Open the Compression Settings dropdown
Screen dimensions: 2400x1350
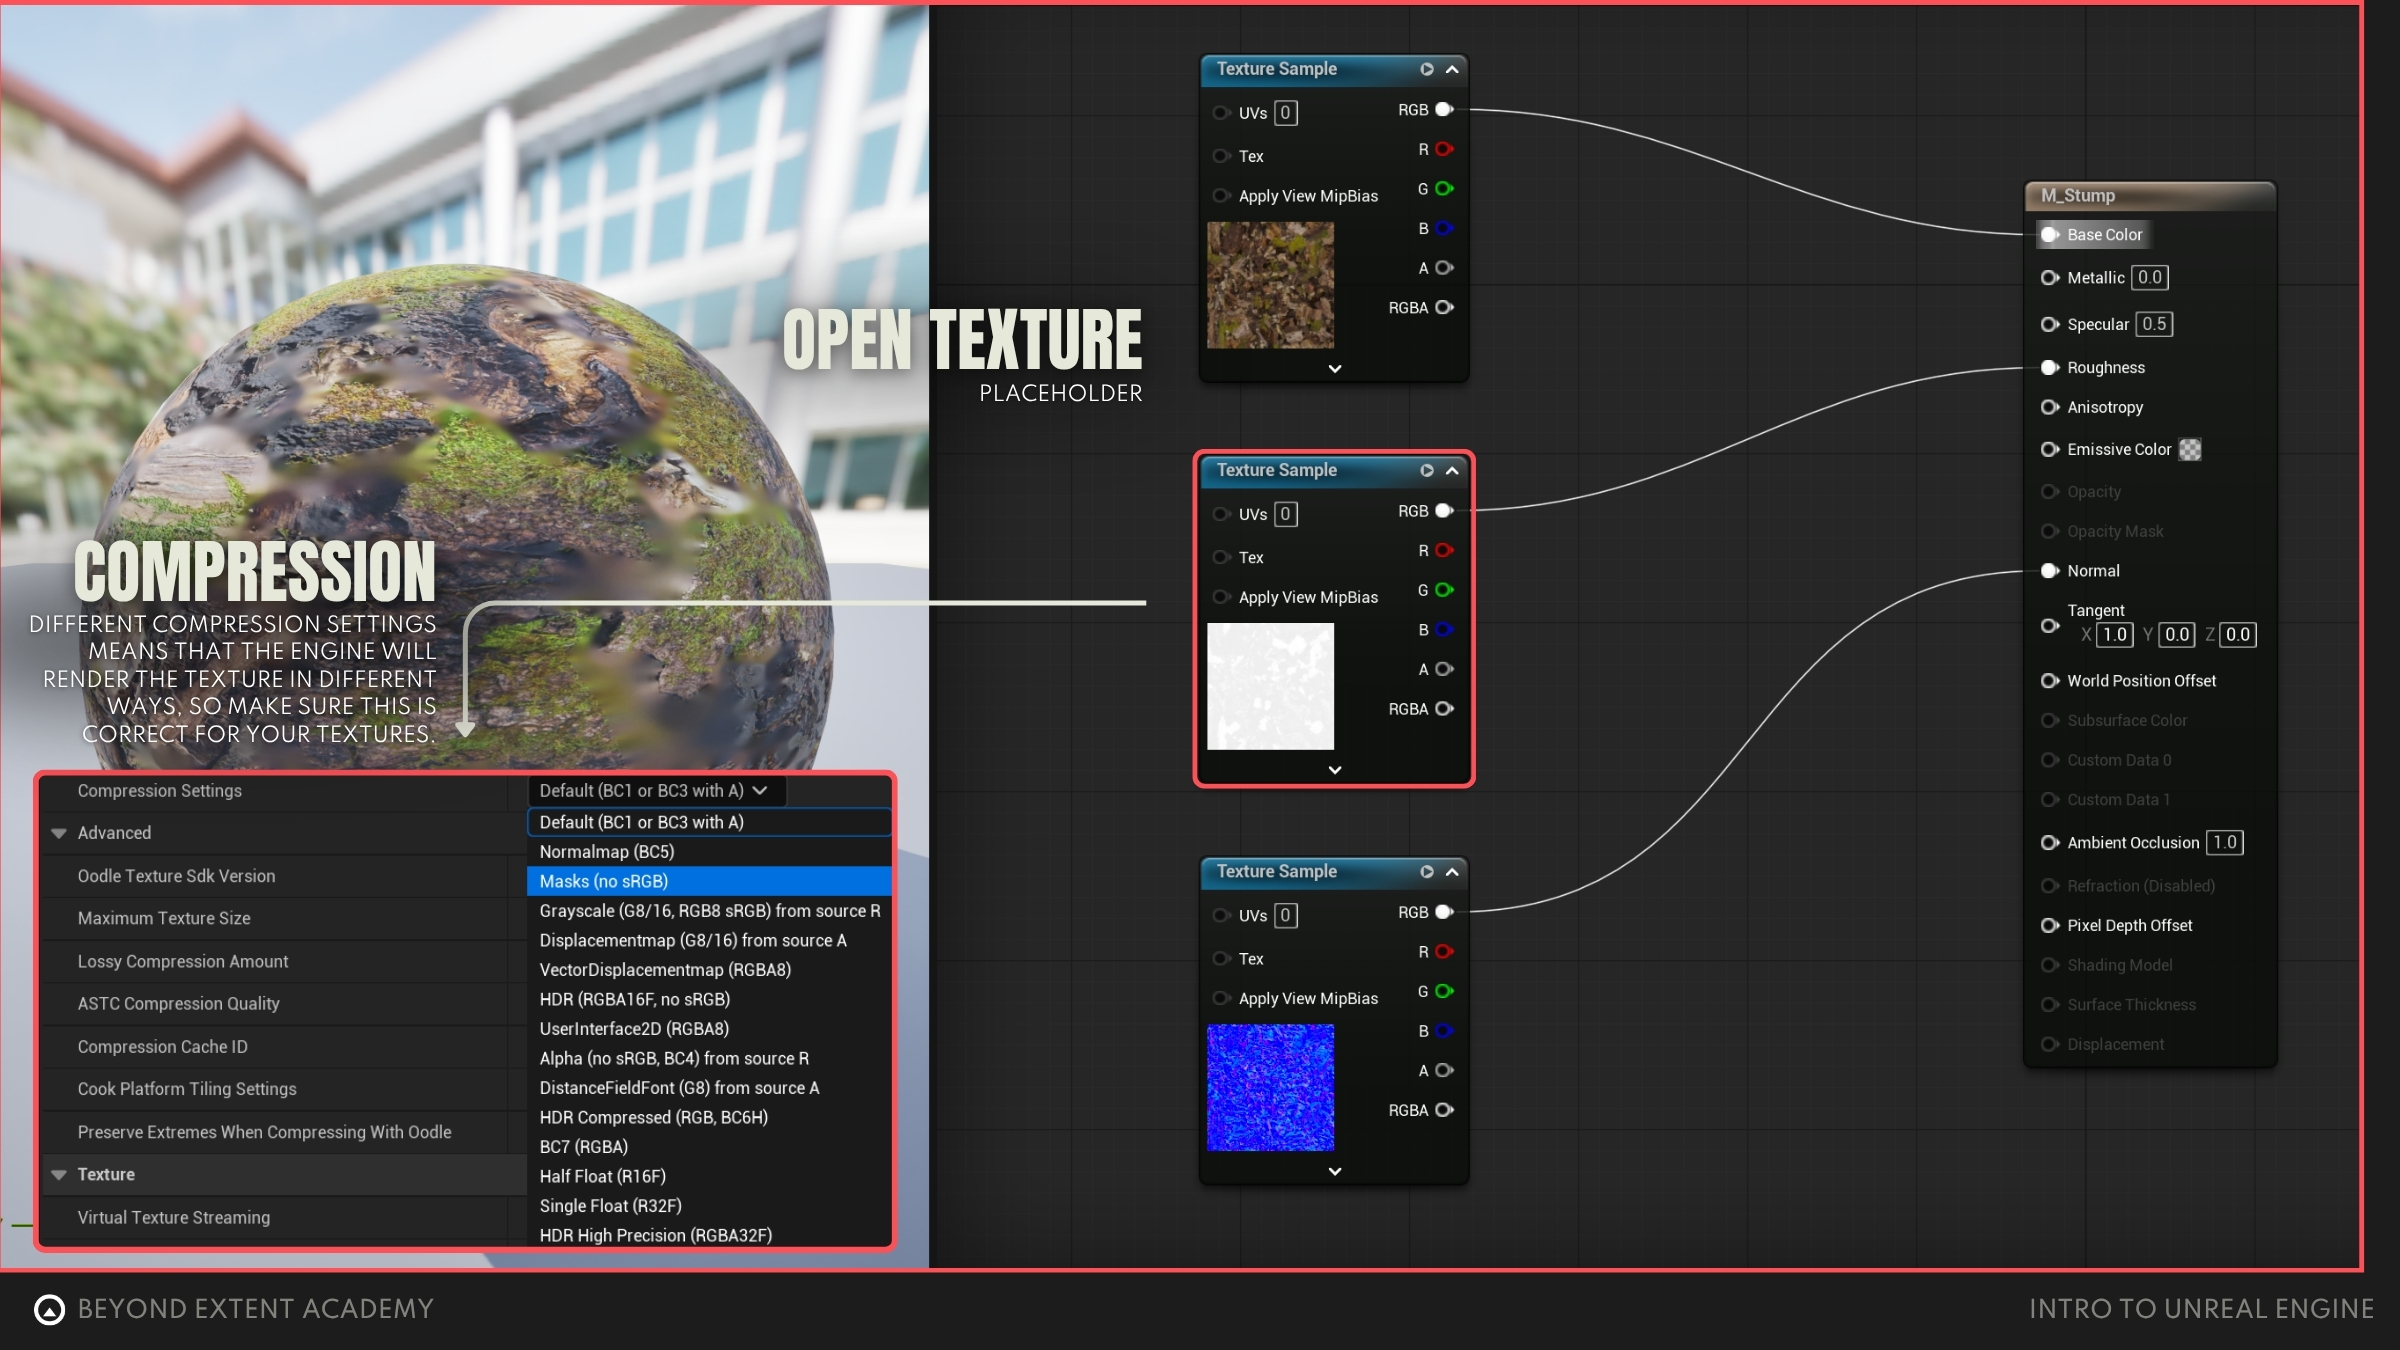coord(655,791)
